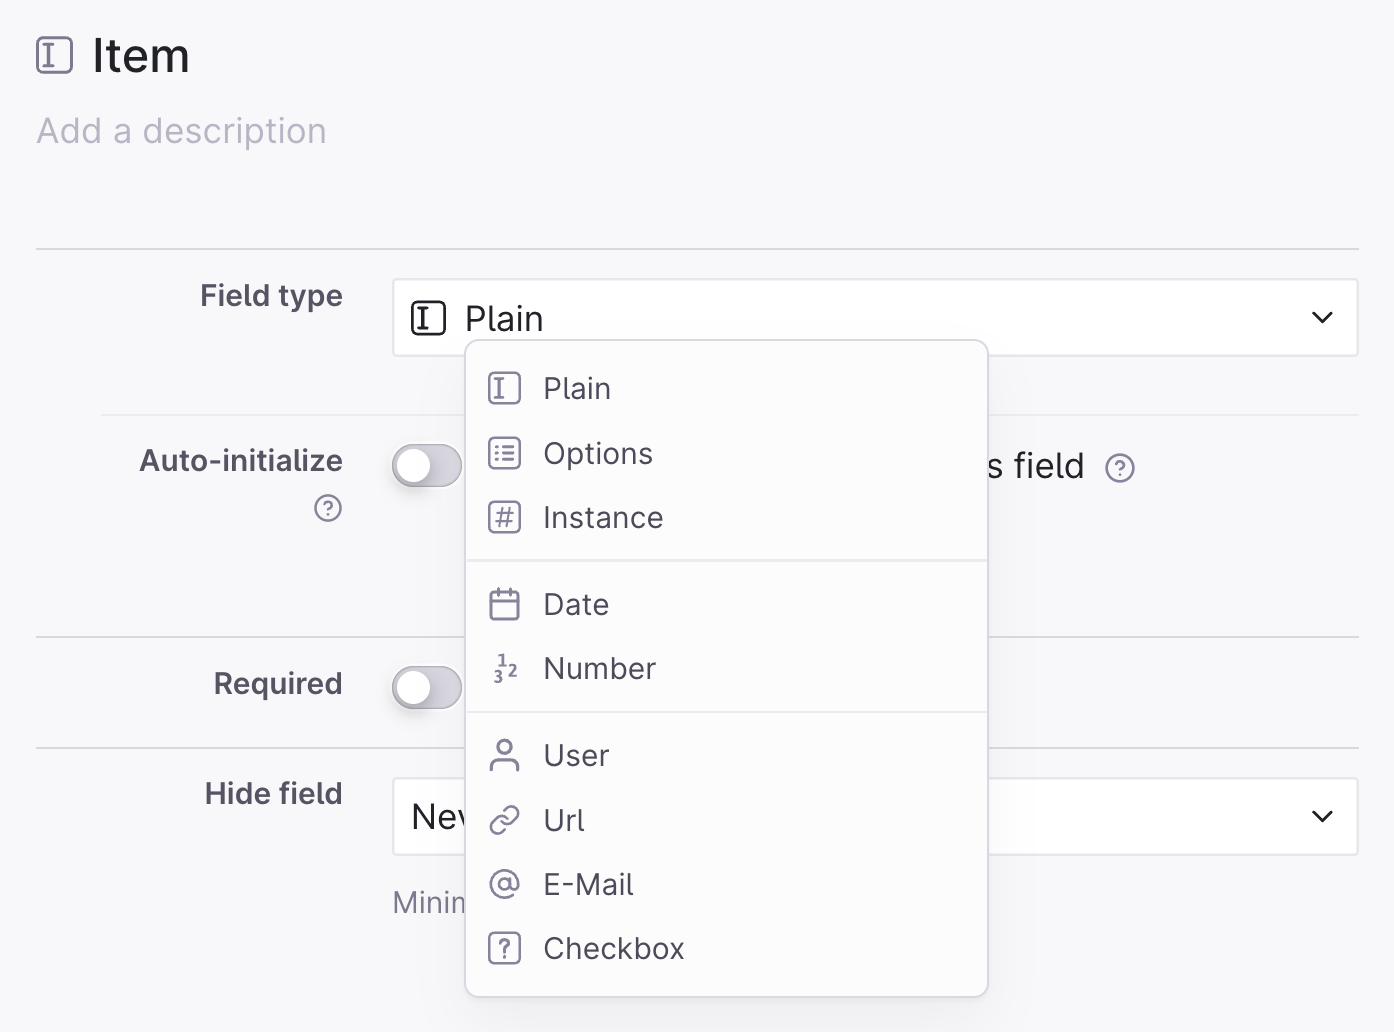The width and height of the screenshot is (1394, 1032).
Task: Open help icon under Auto-initialize label
Action: coord(328,508)
